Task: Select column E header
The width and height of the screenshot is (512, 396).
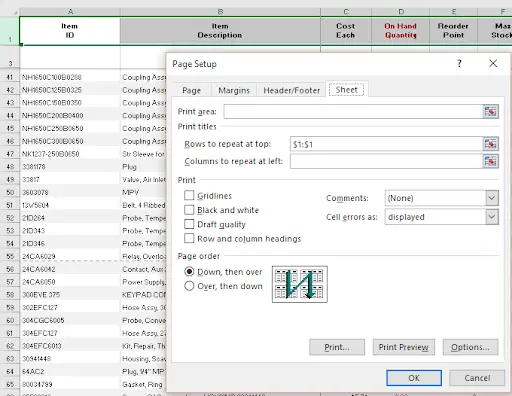Action: [454, 12]
